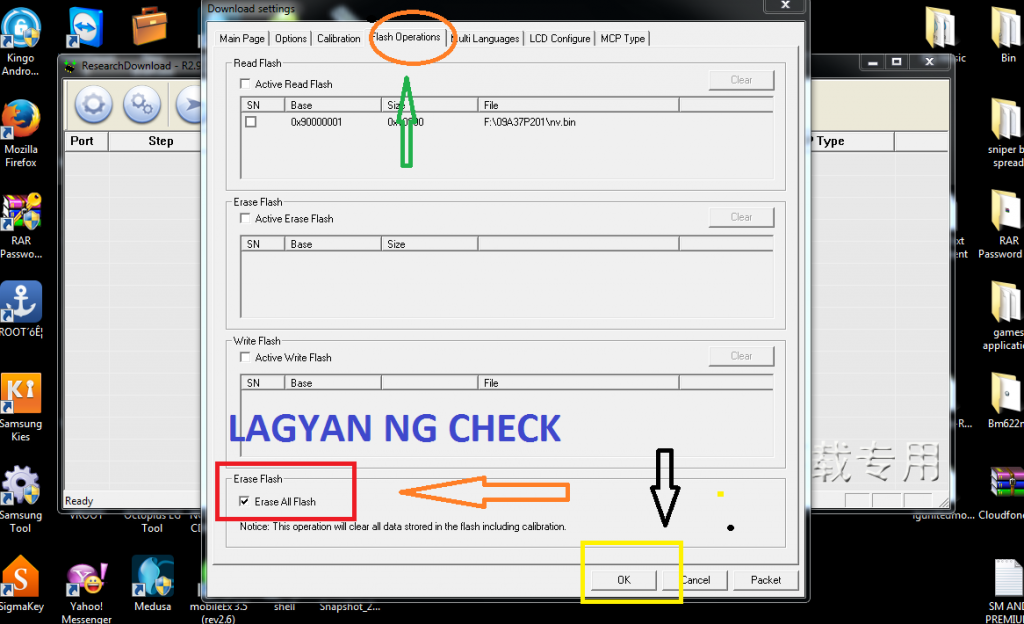Open the SigmaKey desktop icon

pyautogui.click(x=21, y=577)
